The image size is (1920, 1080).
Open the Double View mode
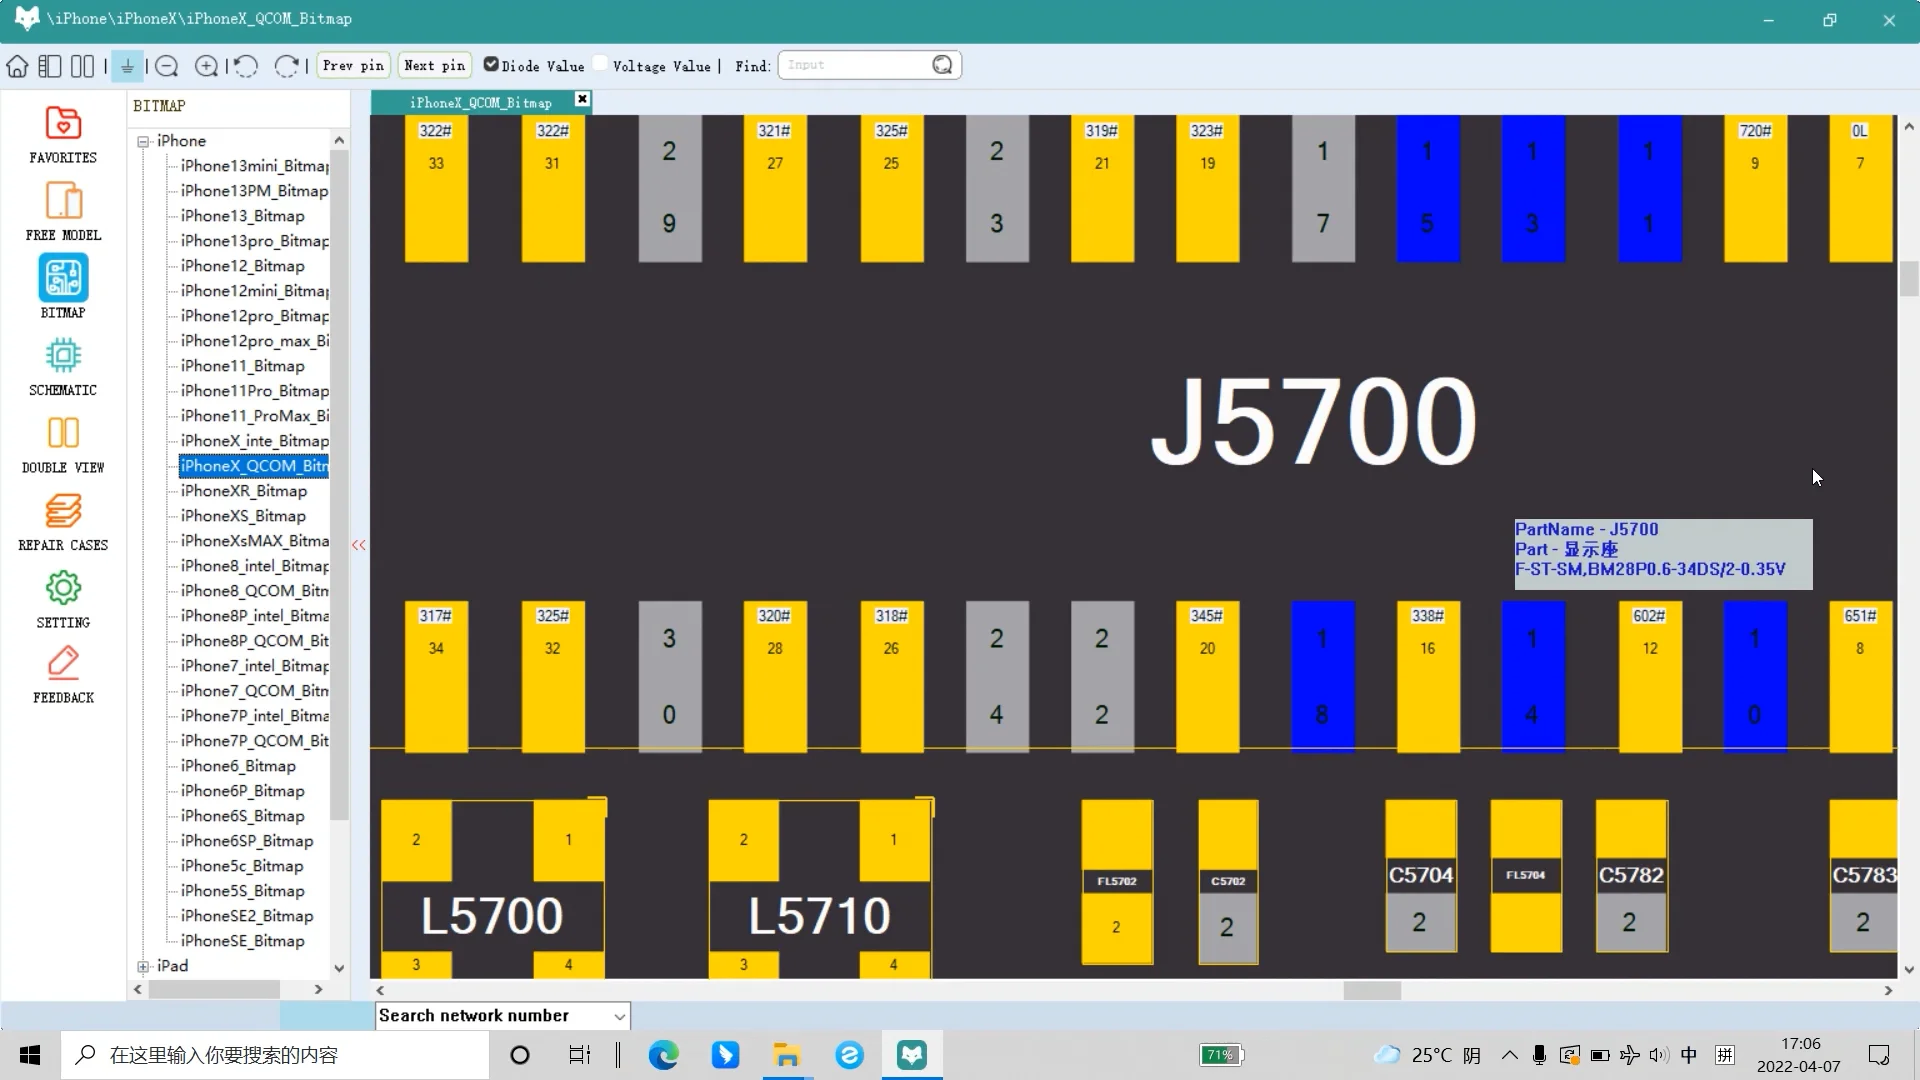coord(63,444)
